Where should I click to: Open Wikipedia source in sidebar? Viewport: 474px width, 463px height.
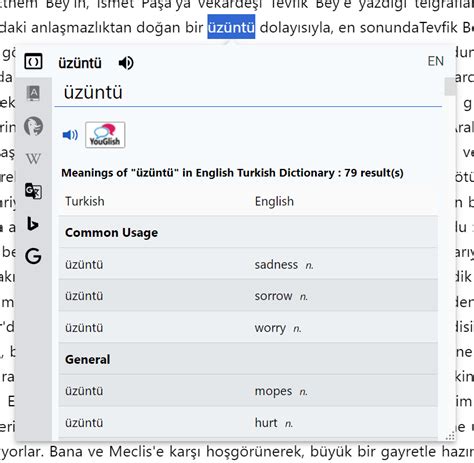(x=33, y=159)
